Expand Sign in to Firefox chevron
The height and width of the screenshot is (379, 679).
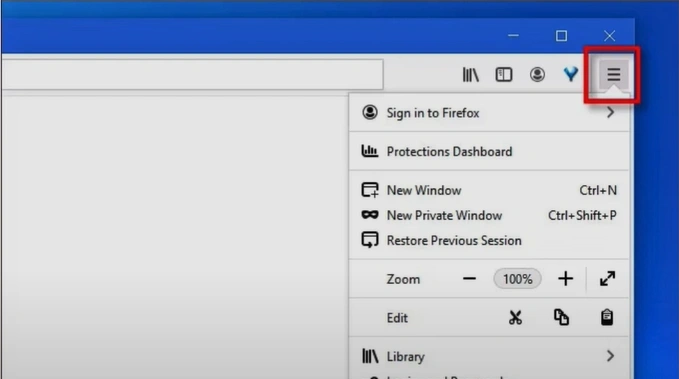pos(610,113)
